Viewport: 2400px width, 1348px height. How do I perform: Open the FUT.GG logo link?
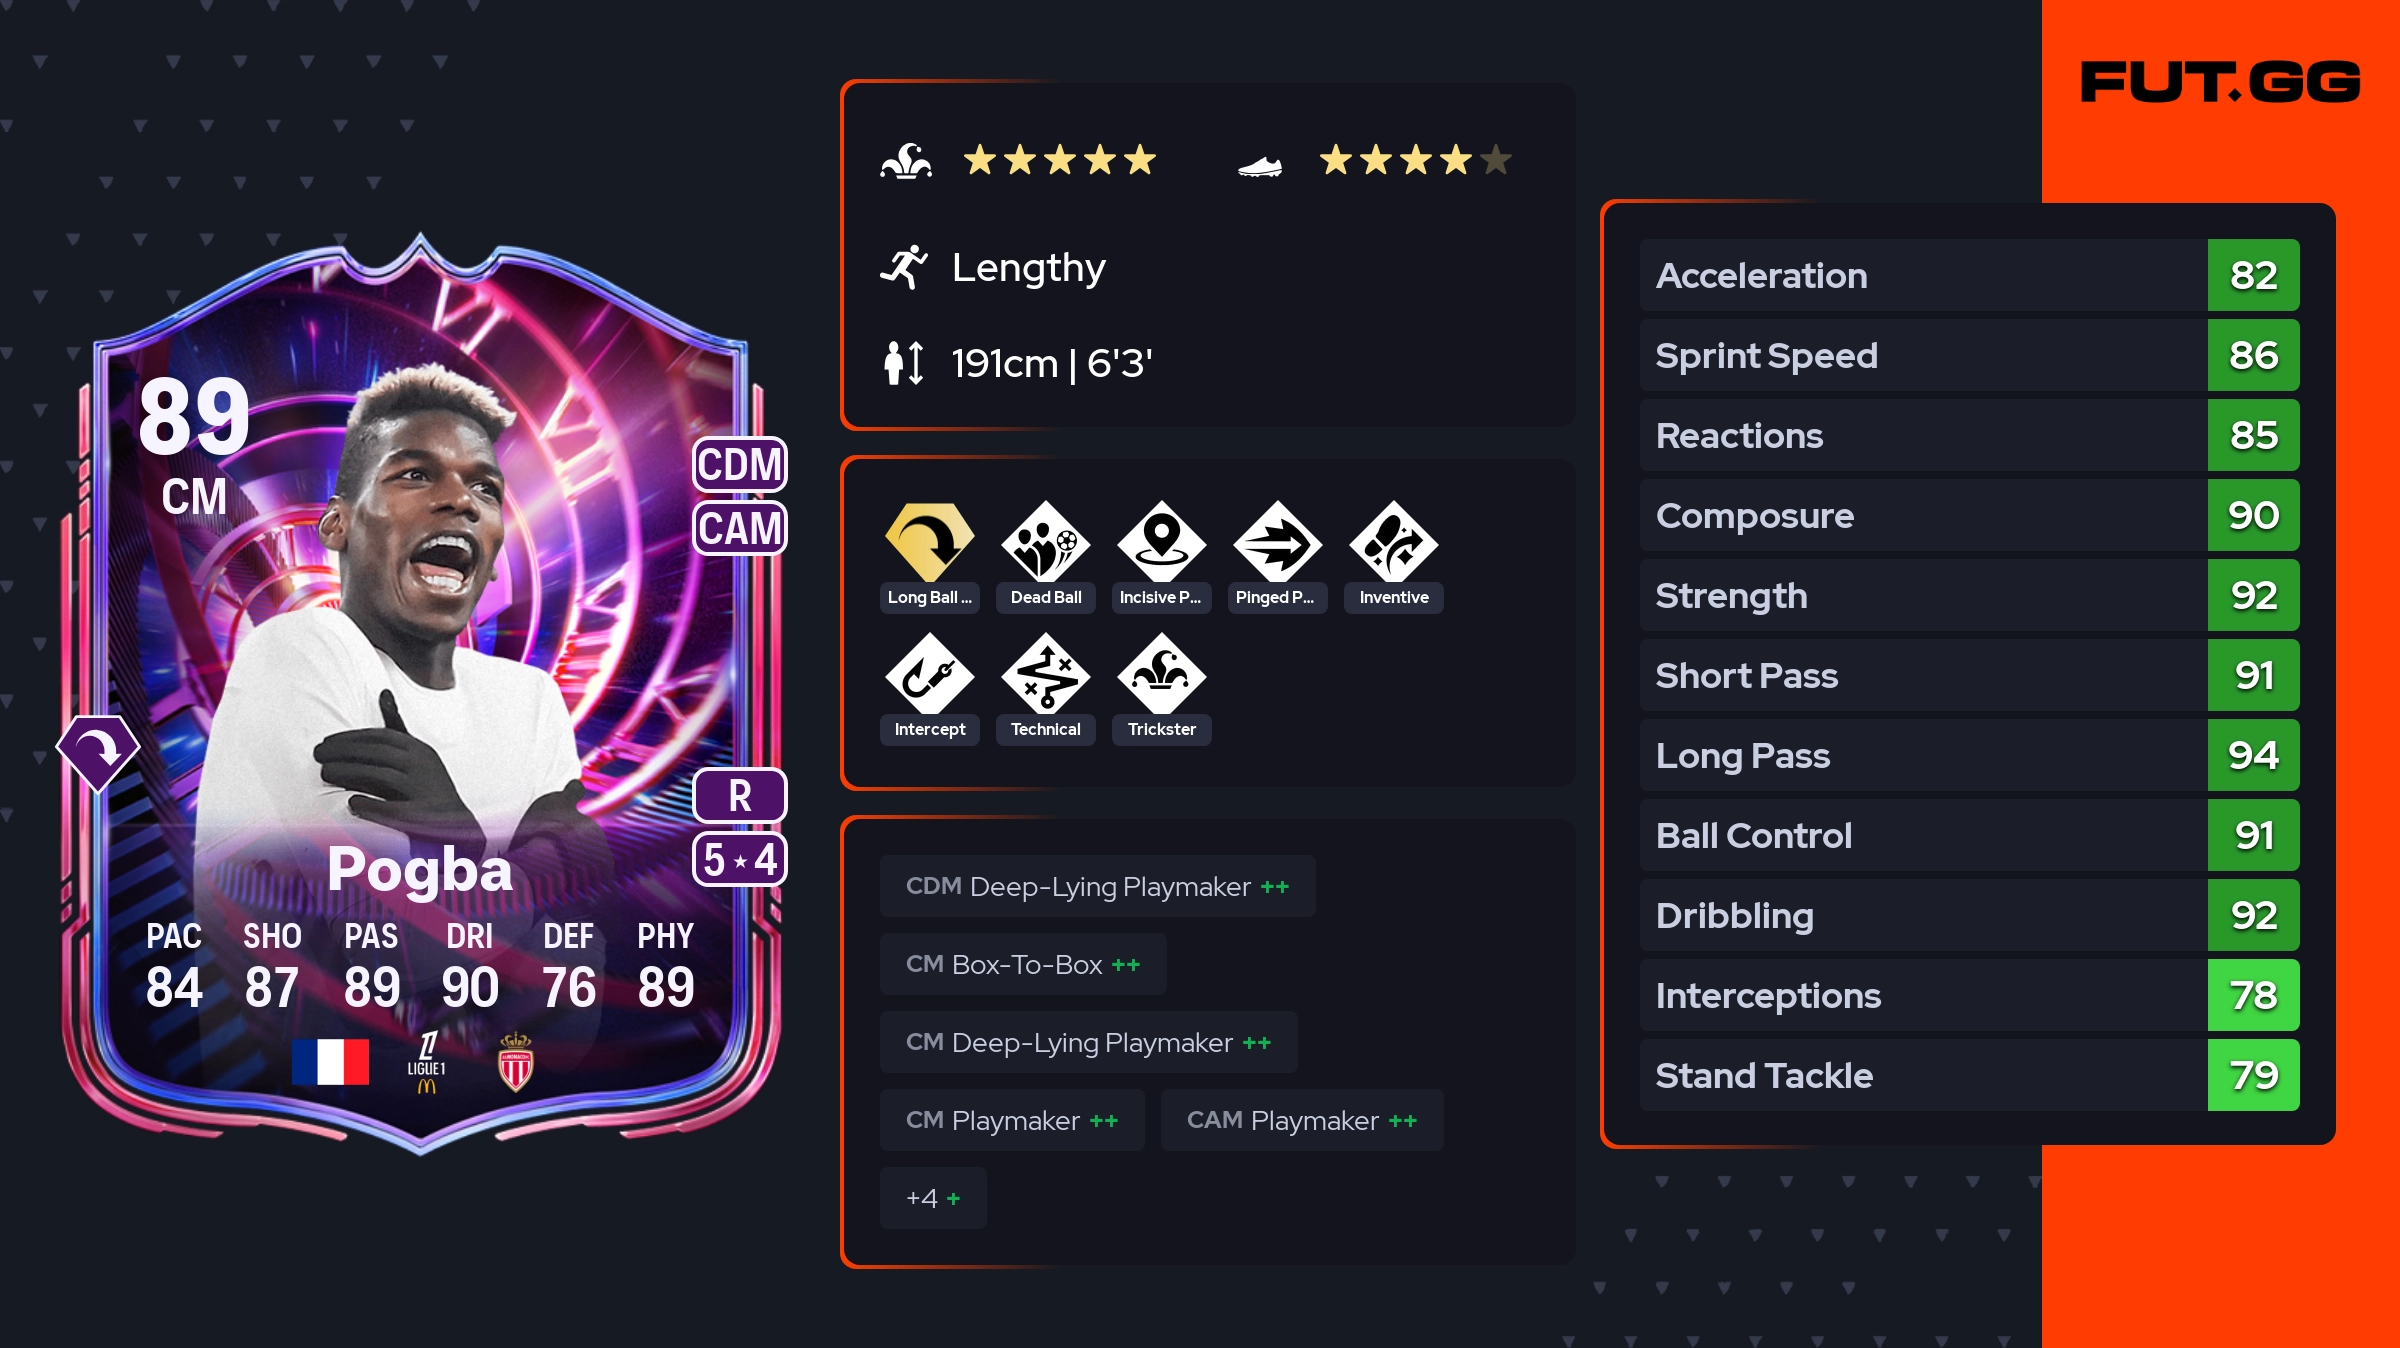pyautogui.click(x=2220, y=82)
